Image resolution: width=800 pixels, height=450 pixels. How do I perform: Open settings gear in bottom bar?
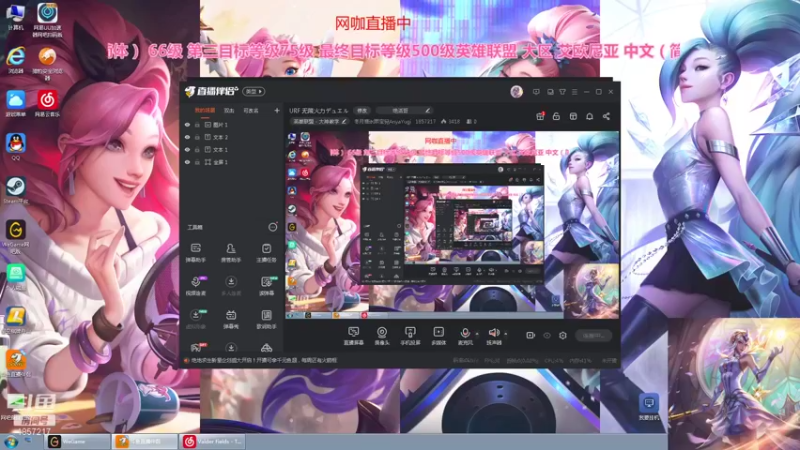pos(563,335)
